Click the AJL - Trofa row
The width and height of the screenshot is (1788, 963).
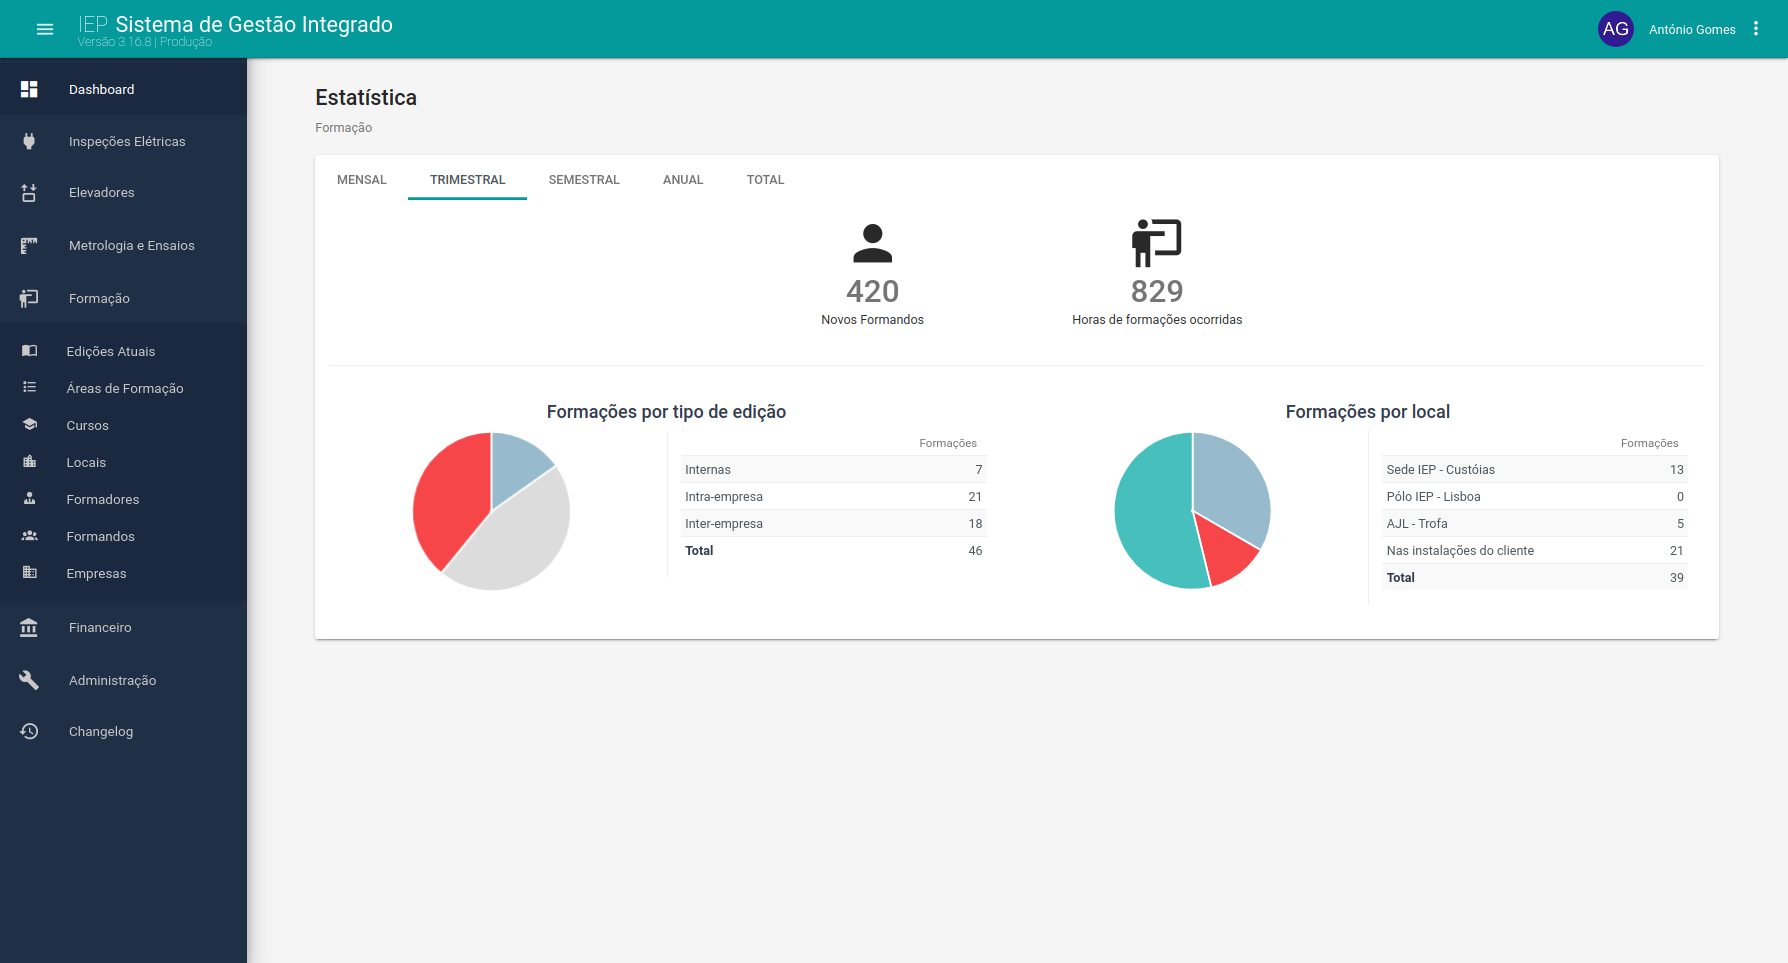coord(1535,523)
